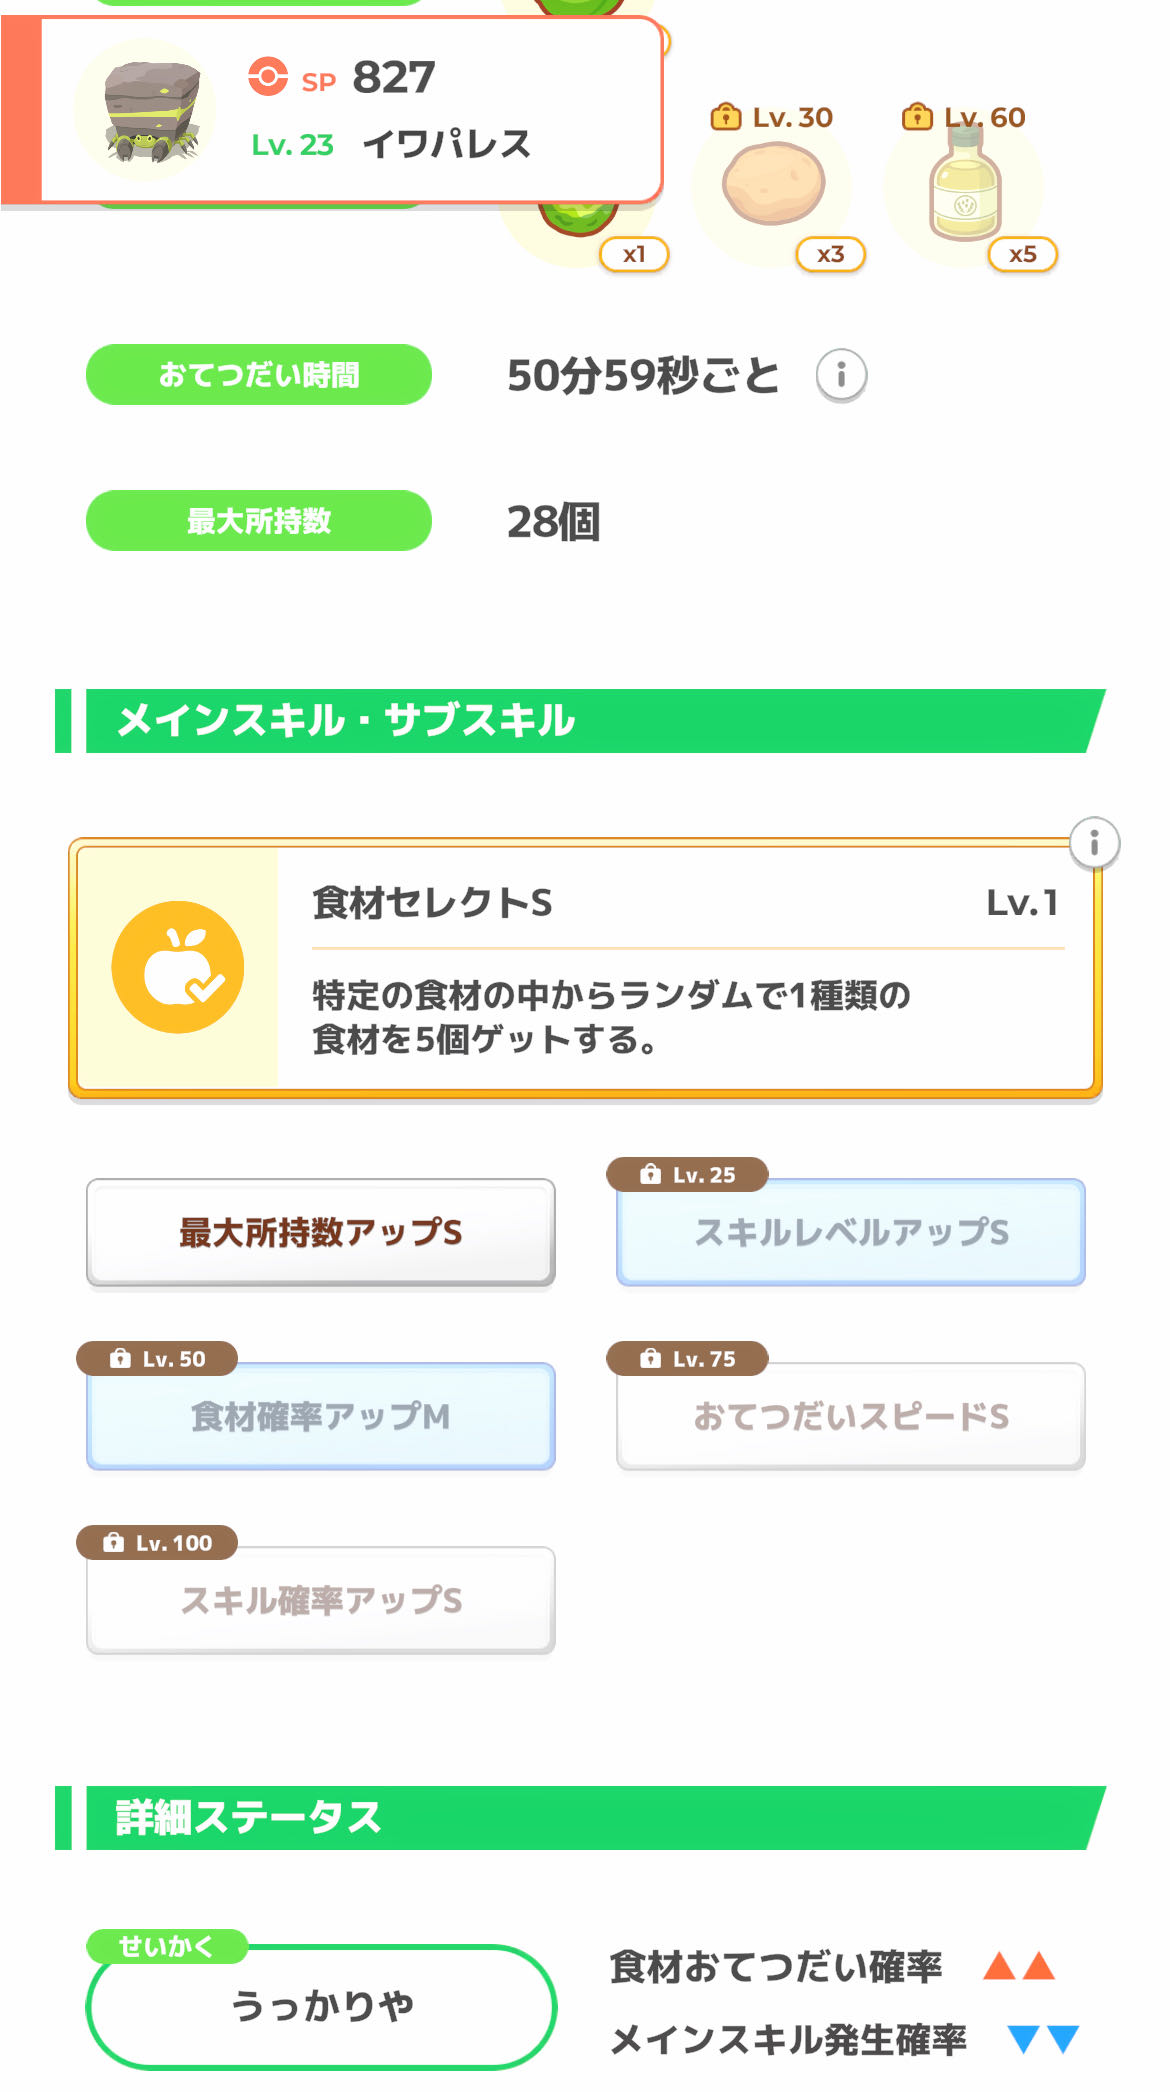Image resolution: width=1170 pixels, height=2092 pixels.
Task: Tap the blue down arrows for メインスキル発生確率
Action: point(1043,2038)
